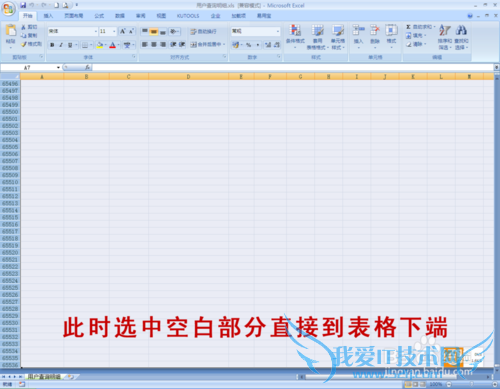Image resolution: width=500 pixels, height=389 pixels.
Task: Click the Insert cells icon
Action: click(x=358, y=30)
